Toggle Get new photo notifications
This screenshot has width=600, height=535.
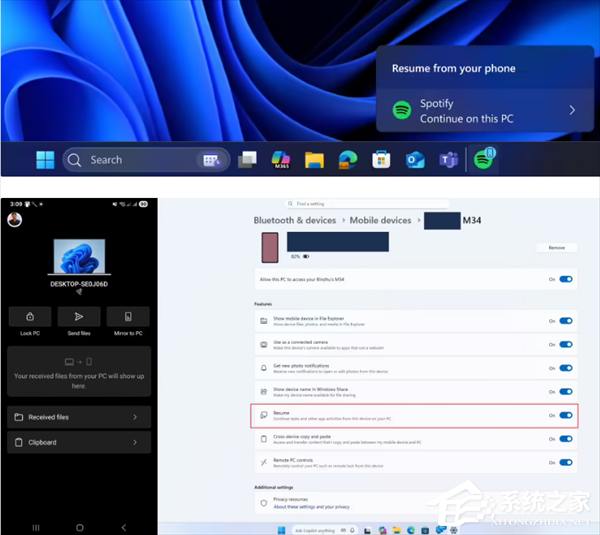pos(566,368)
